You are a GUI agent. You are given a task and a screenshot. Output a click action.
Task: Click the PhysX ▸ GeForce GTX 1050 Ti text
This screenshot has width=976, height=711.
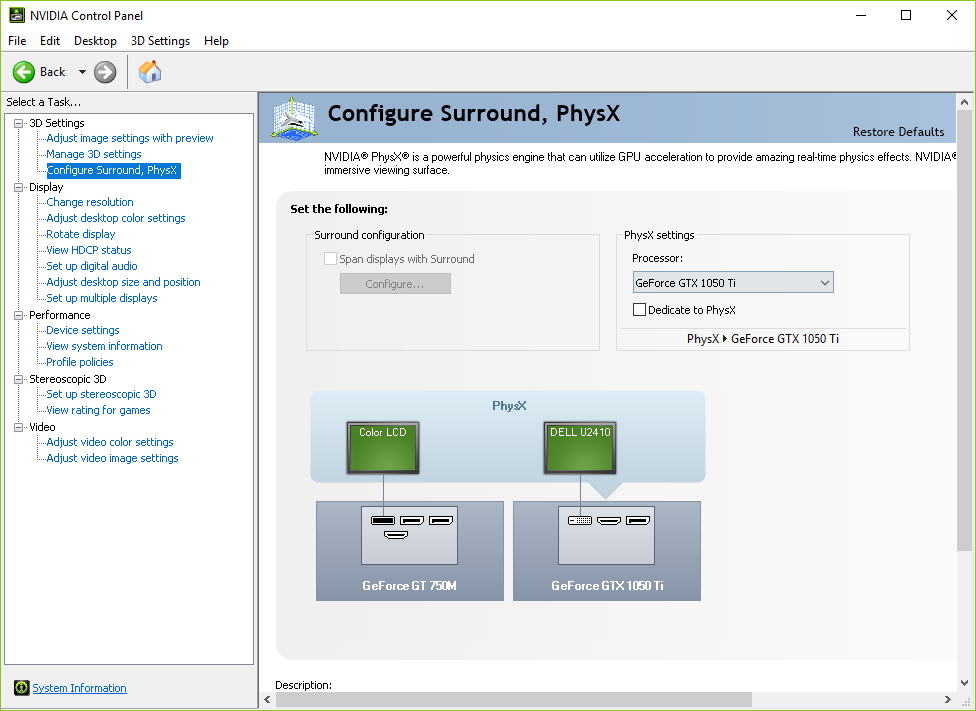tap(762, 339)
